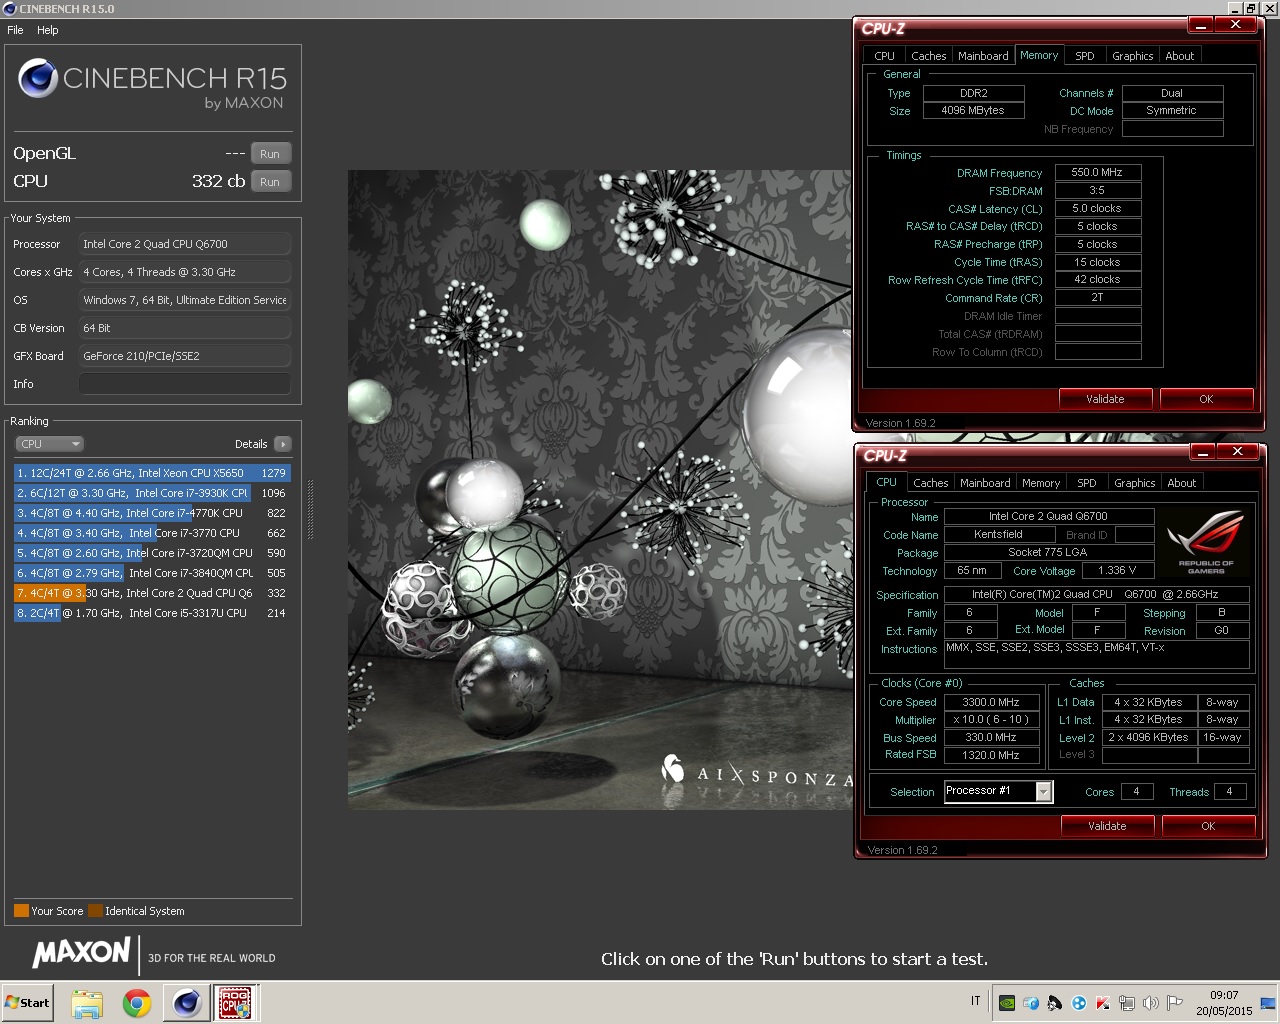This screenshot has height=1024, width=1280.
Task: Click the panel splitter handle beside ranking list
Action: [x=310, y=510]
